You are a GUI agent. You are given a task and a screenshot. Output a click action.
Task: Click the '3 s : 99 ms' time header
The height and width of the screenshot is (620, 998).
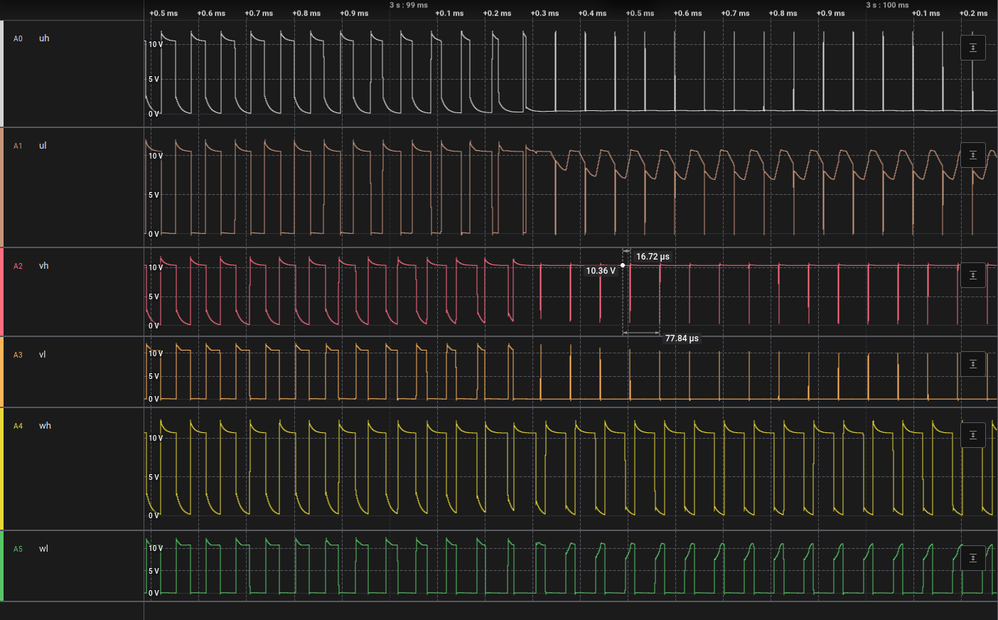[409, 5]
